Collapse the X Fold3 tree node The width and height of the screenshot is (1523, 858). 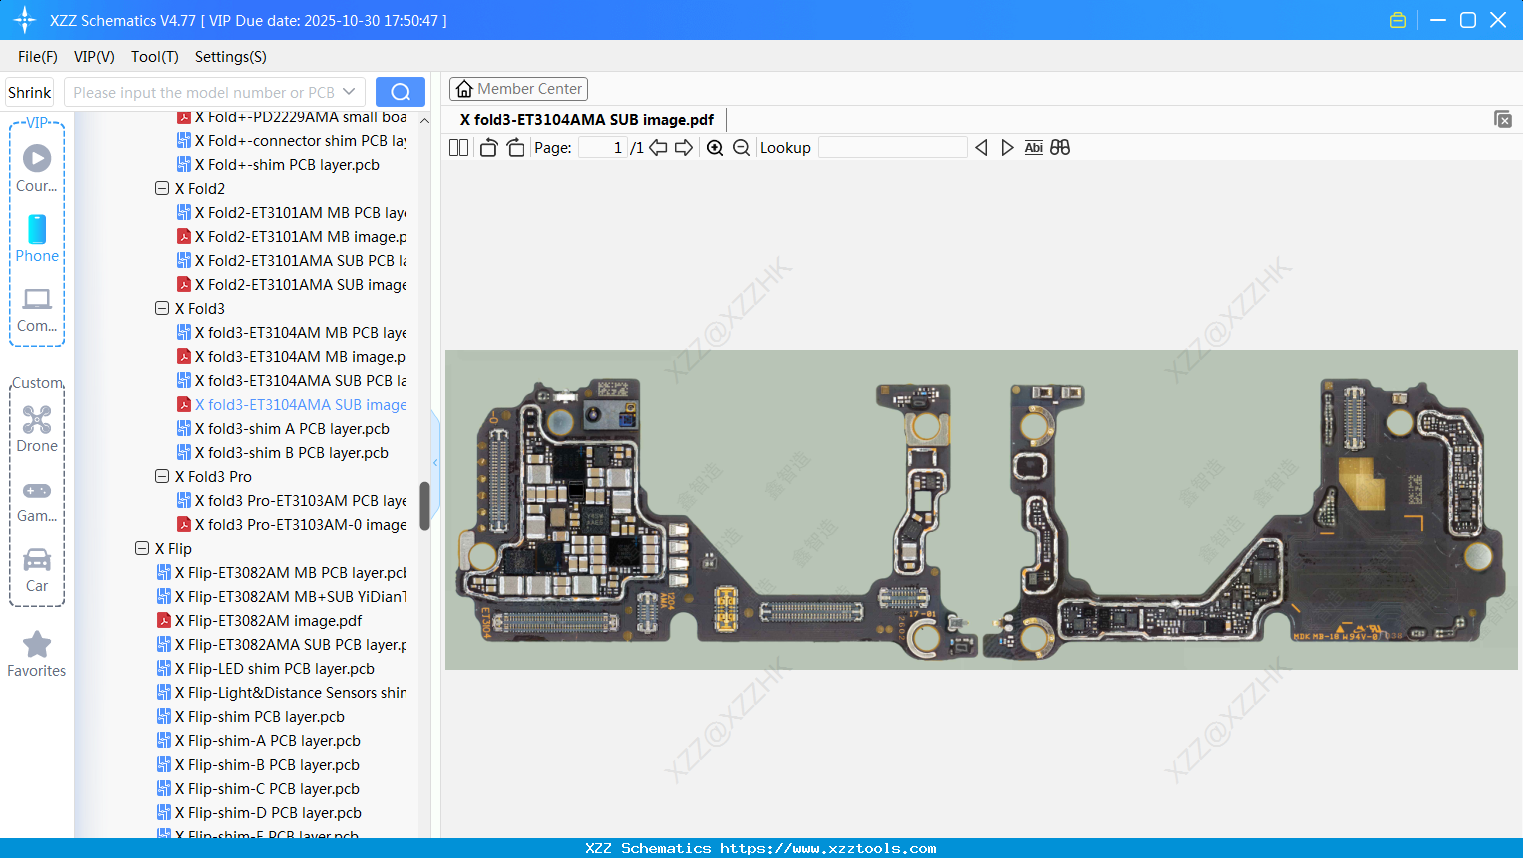point(162,309)
